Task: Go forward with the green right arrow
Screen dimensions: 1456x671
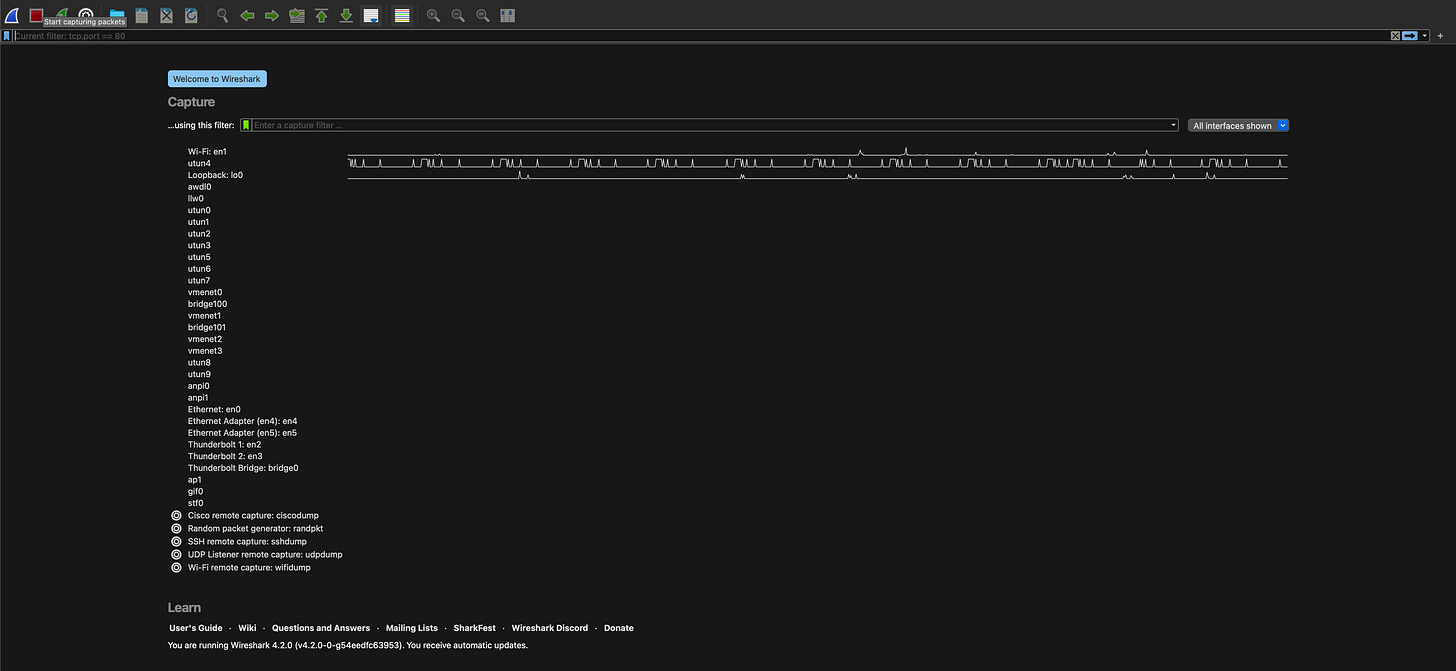Action: (271, 15)
